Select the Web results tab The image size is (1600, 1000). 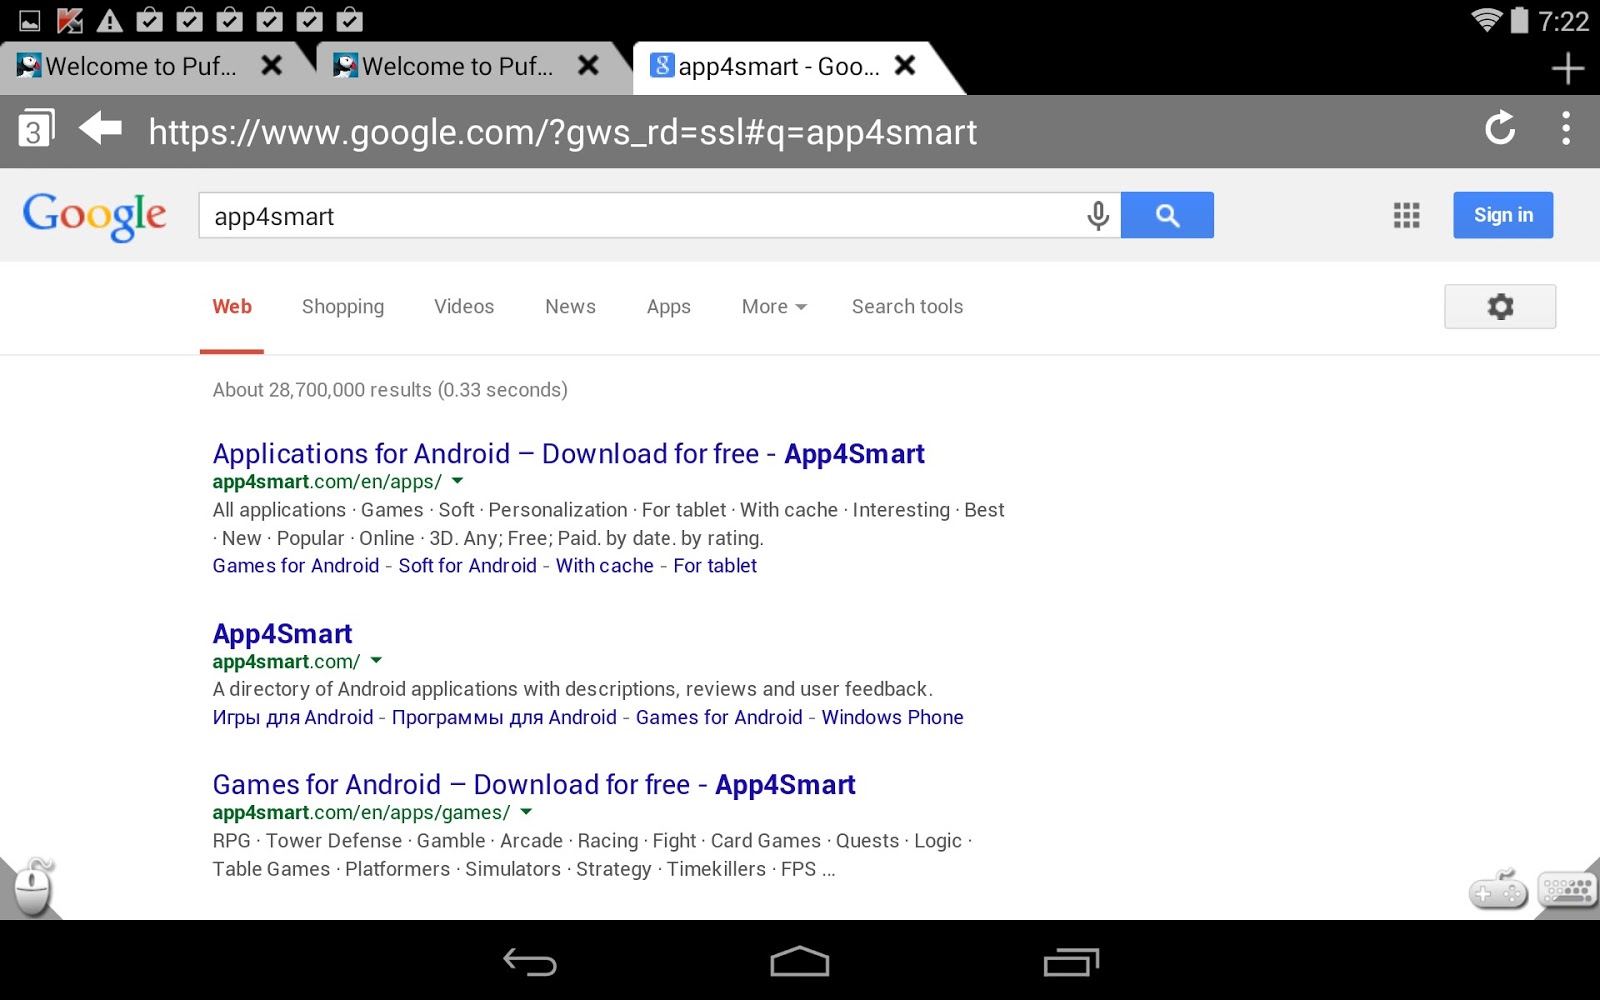point(232,307)
